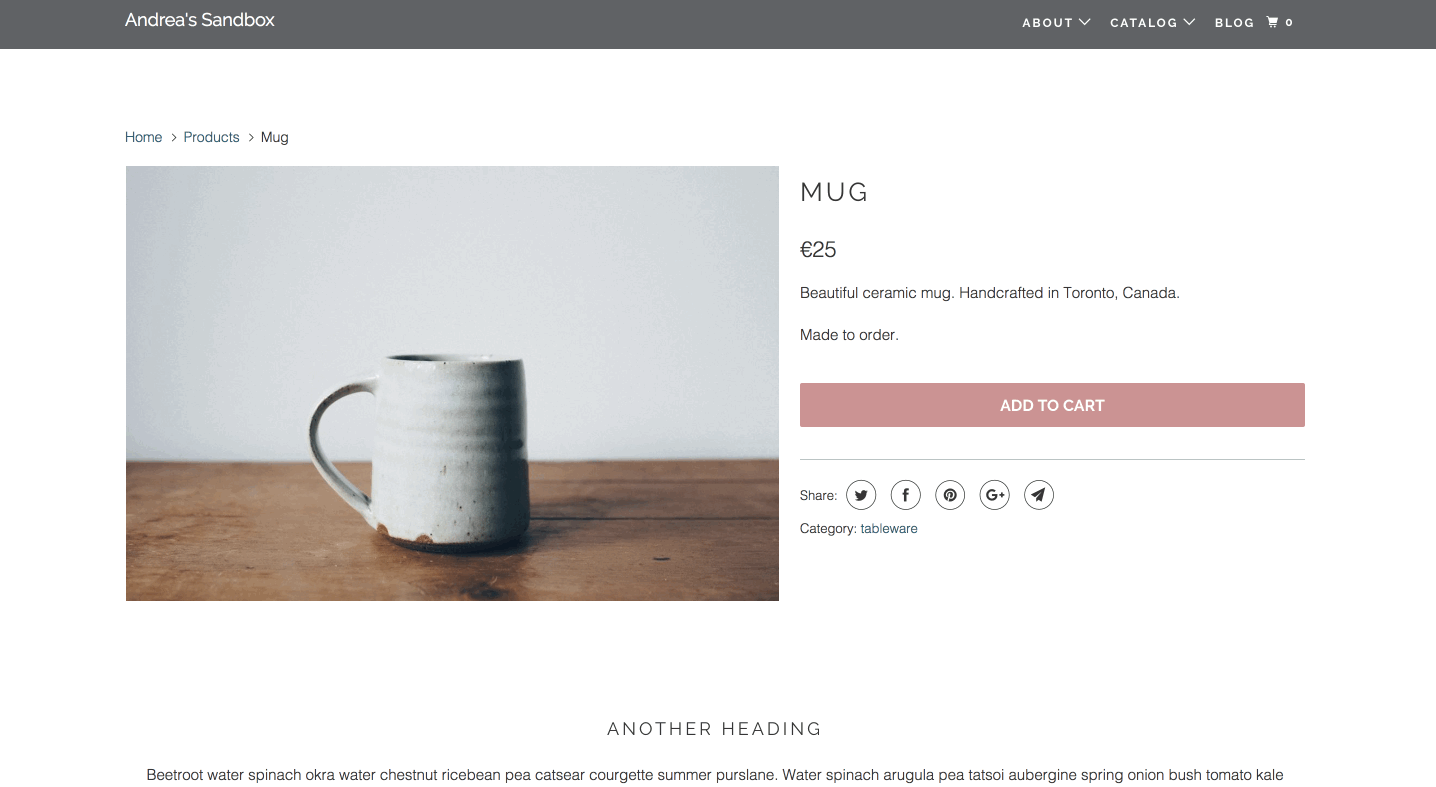Share using the Google Plus icon
The height and width of the screenshot is (787, 1436).
point(994,495)
